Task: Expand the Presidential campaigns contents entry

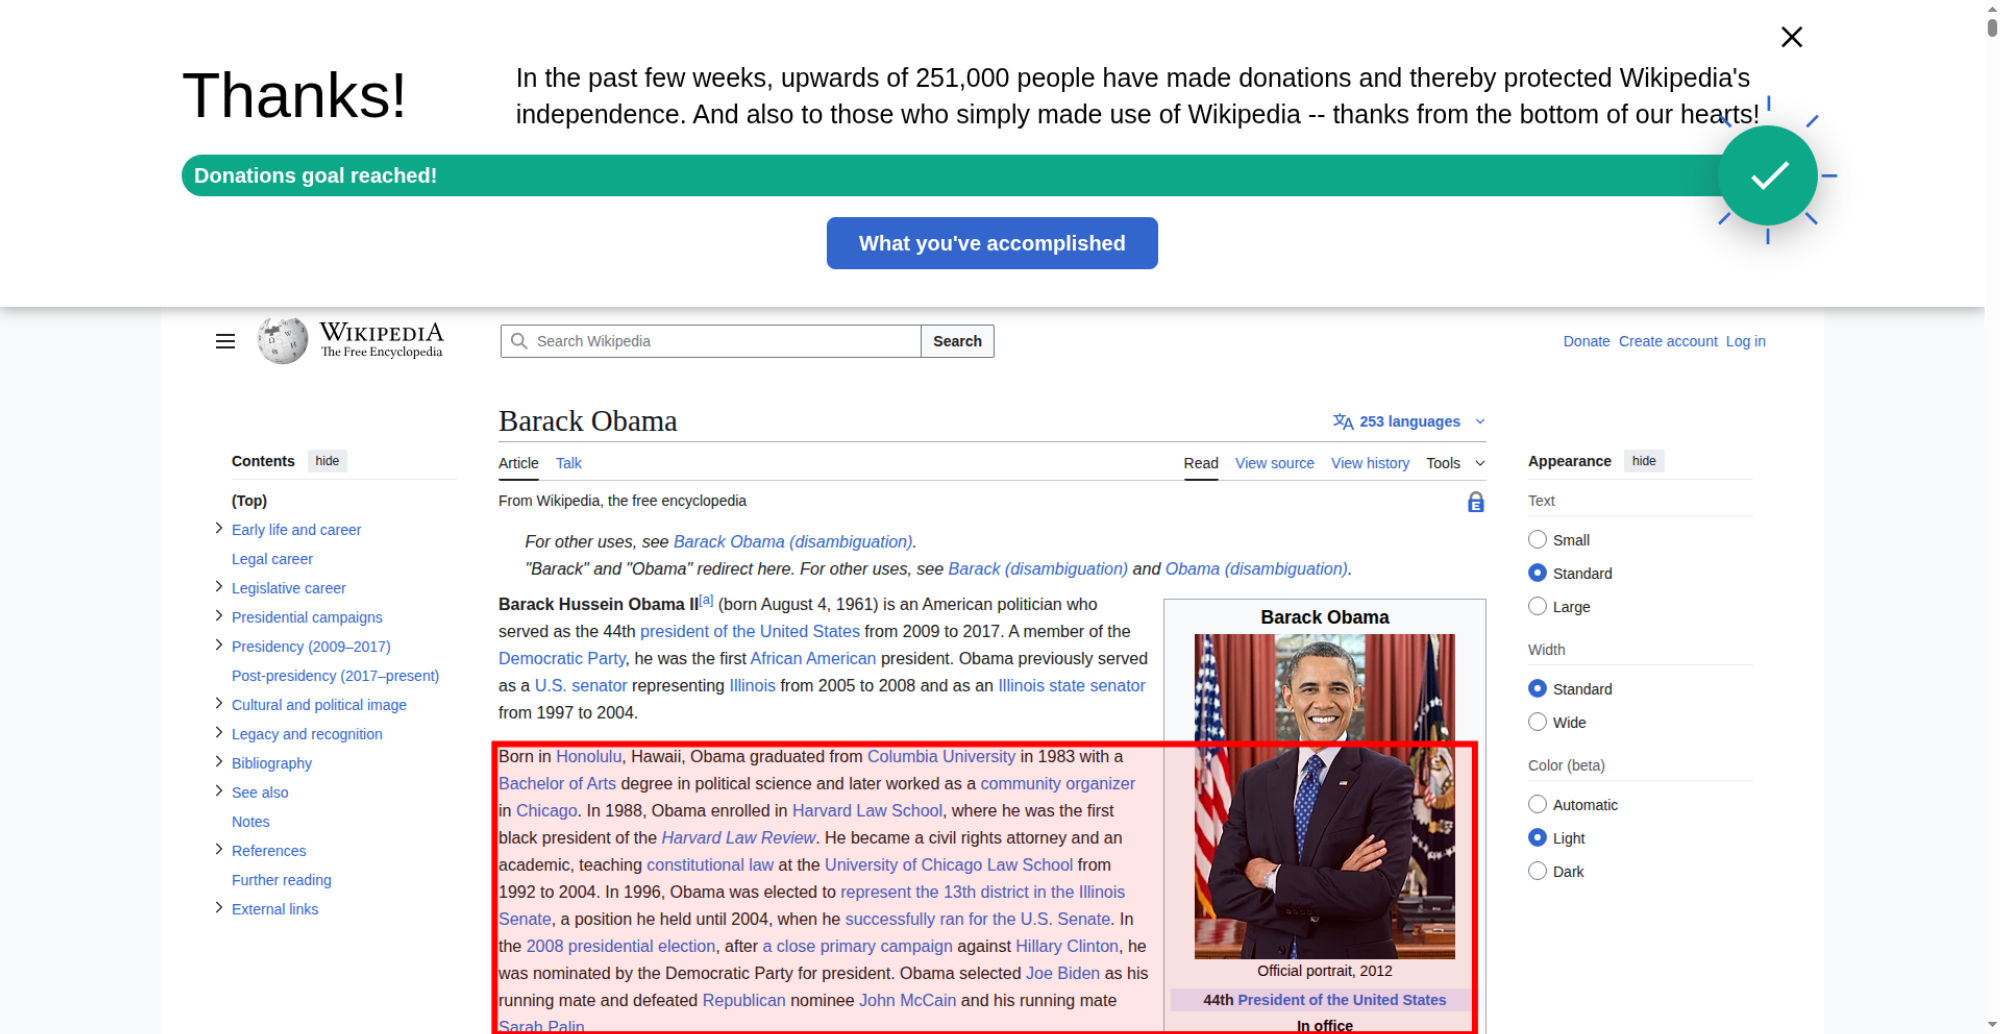Action: click(218, 616)
